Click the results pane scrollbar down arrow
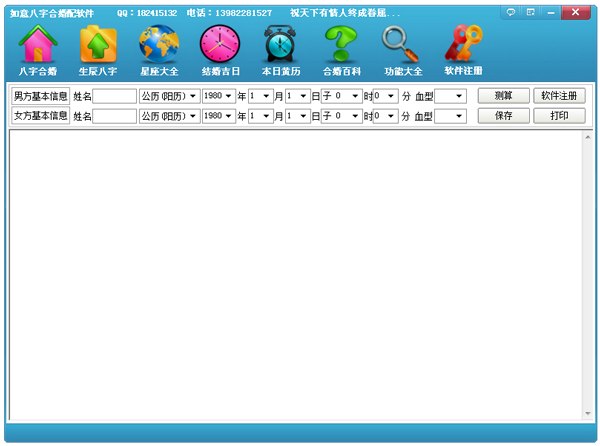This screenshot has width=600, height=446. click(x=587, y=413)
